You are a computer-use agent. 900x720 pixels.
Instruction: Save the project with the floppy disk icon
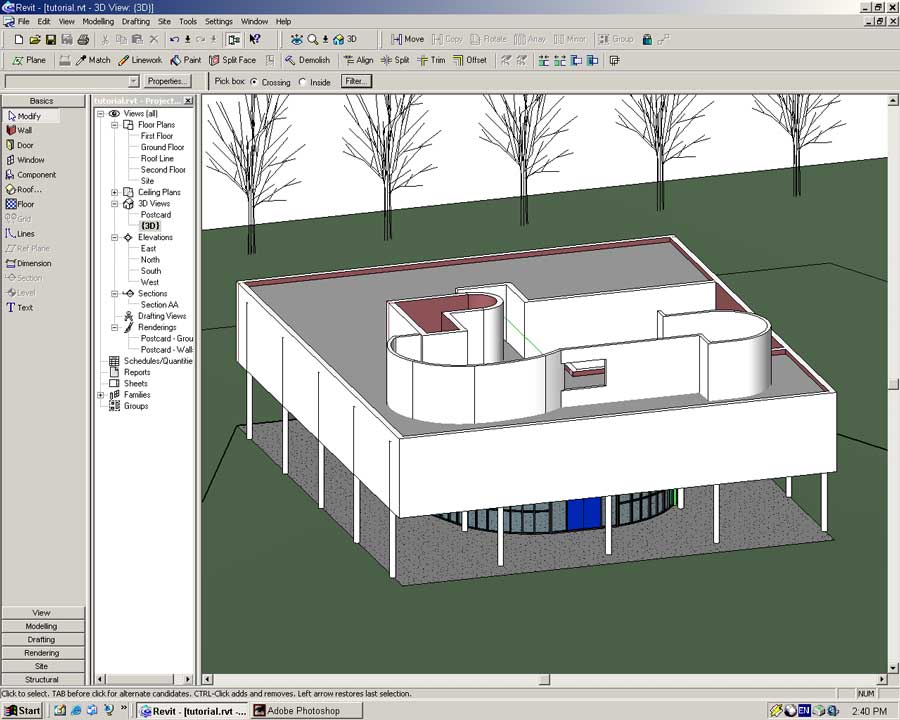pyautogui.click(x=51, y=40)
